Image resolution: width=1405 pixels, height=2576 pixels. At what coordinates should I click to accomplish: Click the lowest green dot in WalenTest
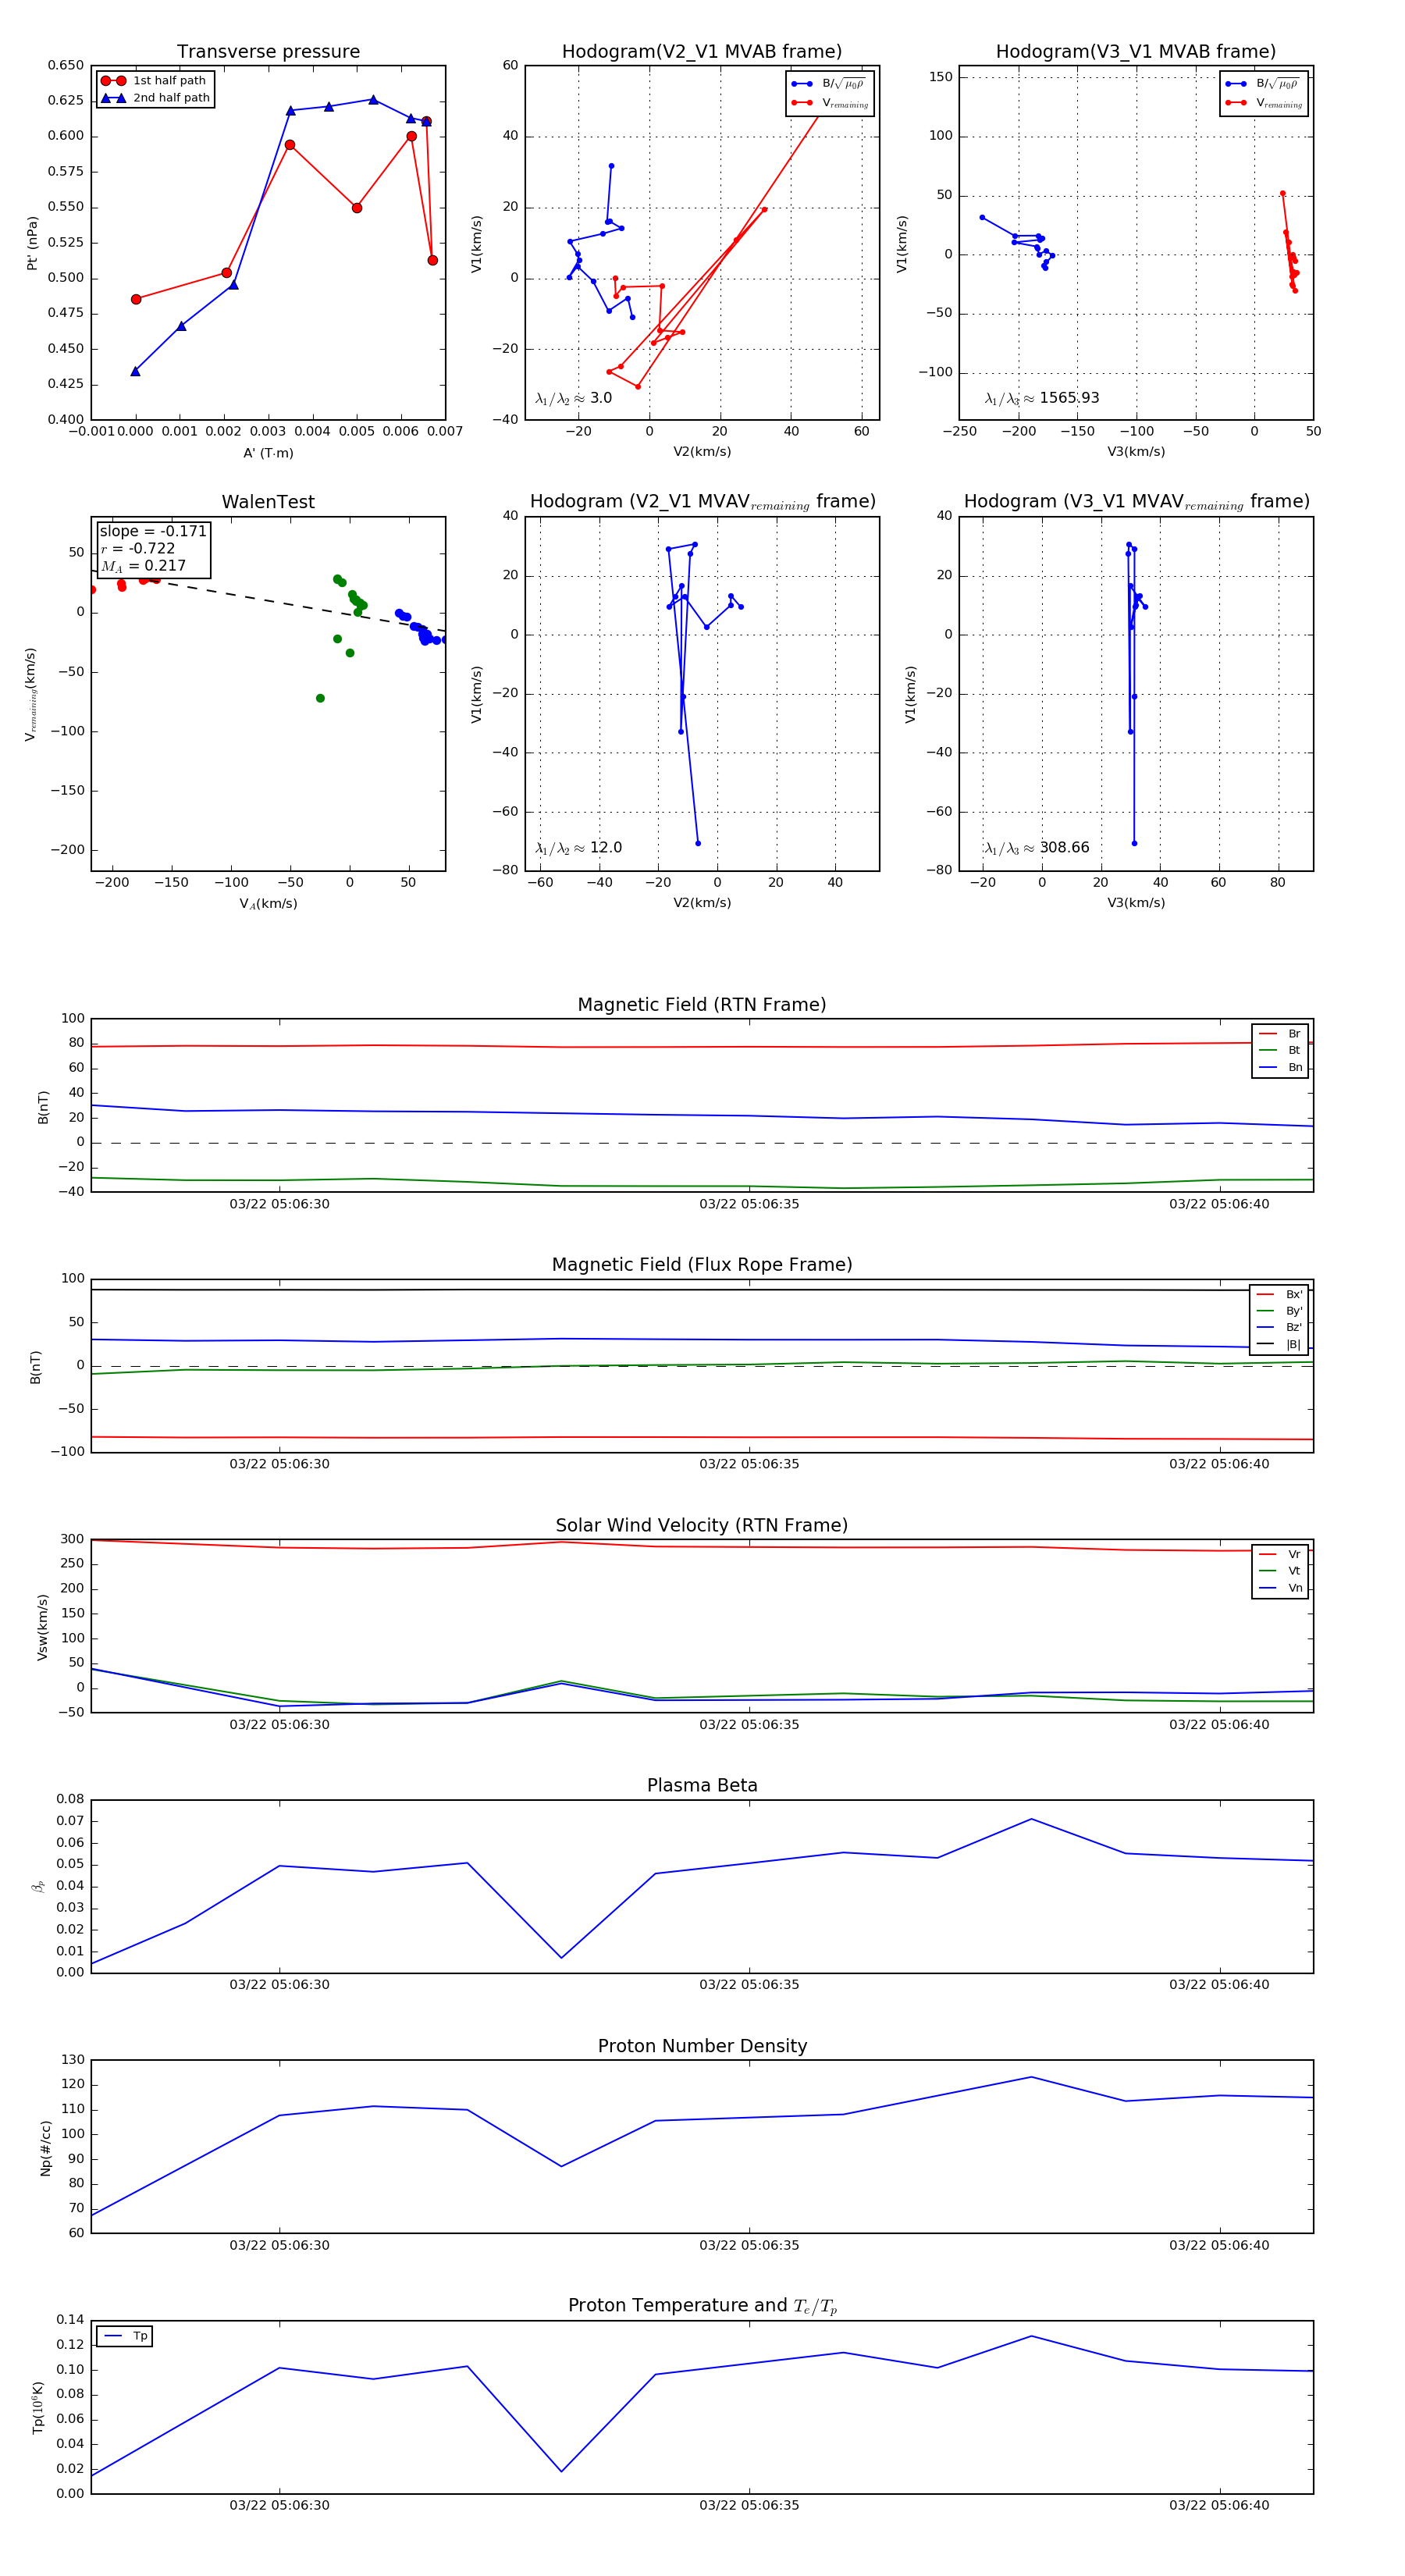point(320,698)
